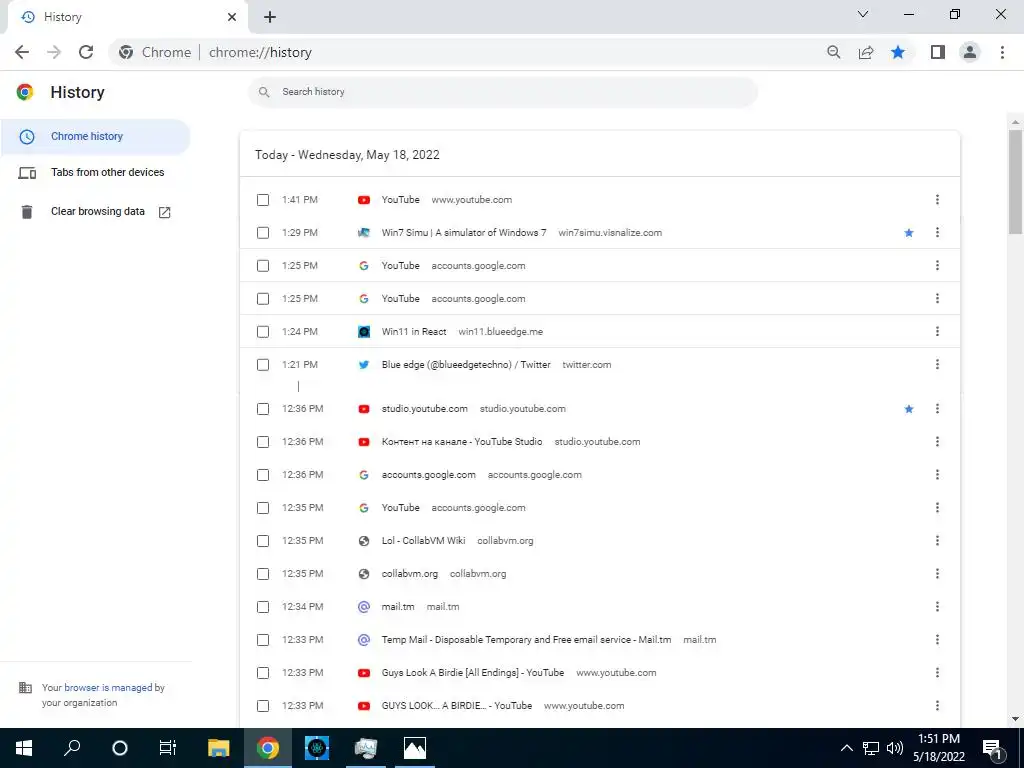Select the History browser tab
The image size is (1024, 768).
[x=127, y=17]
